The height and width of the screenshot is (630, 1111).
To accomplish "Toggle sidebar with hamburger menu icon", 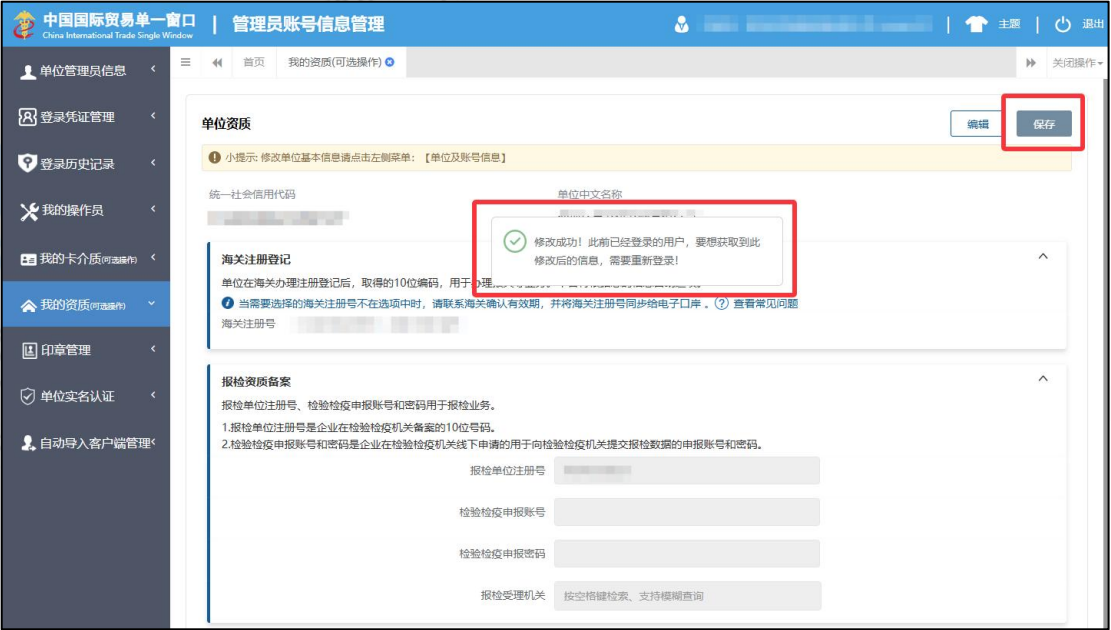I will 186,62.
